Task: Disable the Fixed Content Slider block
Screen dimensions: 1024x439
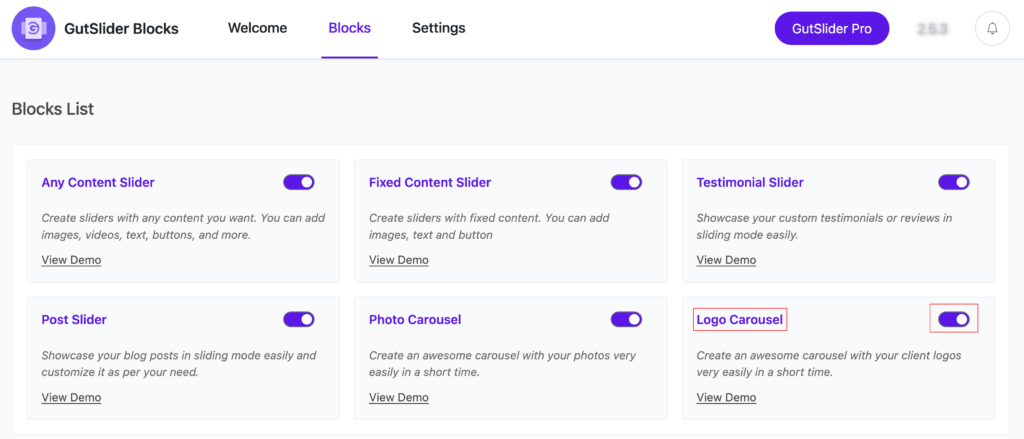Action: click(x=626, y=182)
